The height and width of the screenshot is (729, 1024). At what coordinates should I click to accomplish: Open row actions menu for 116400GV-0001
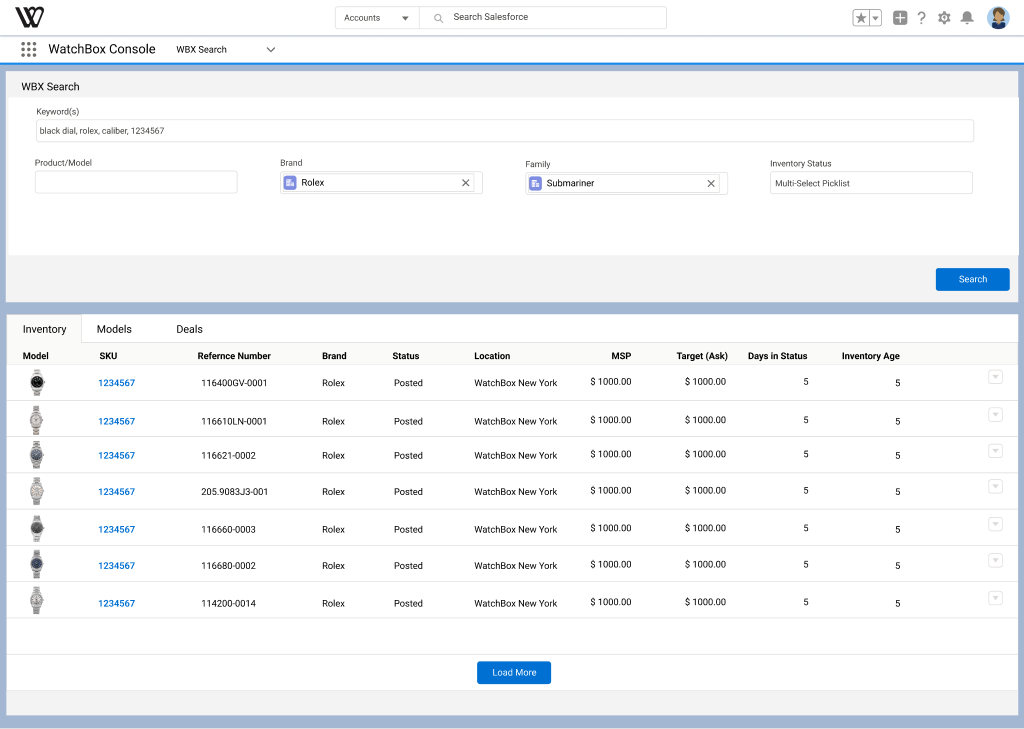click(x=995, y=377)
